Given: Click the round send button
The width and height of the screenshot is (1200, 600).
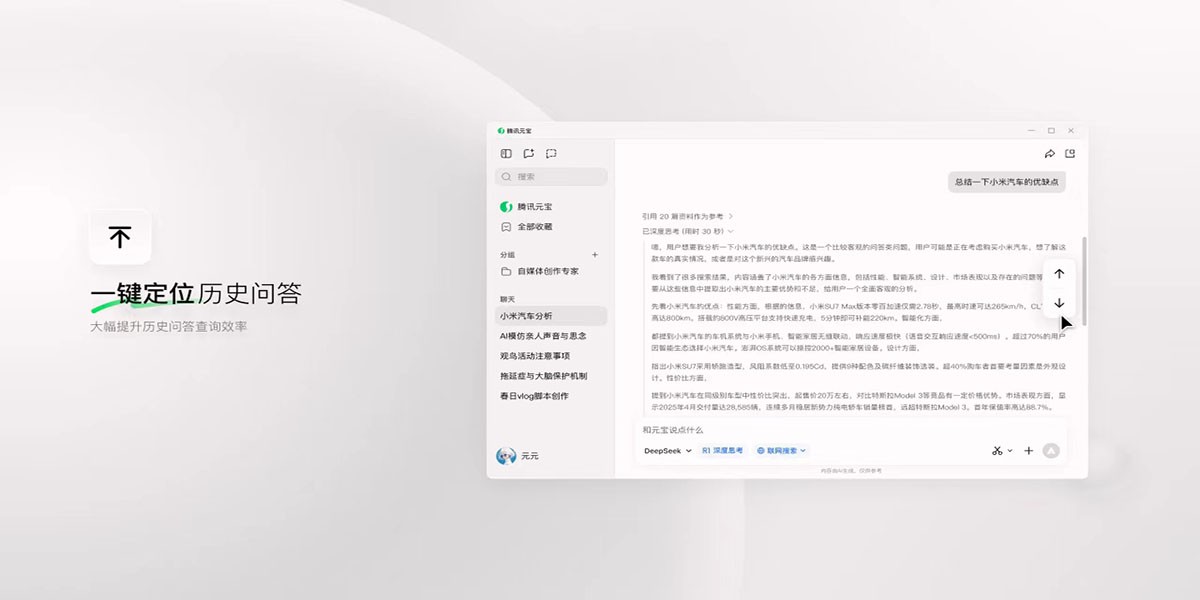Looking at the screenshot, I should coord(1050,451).
